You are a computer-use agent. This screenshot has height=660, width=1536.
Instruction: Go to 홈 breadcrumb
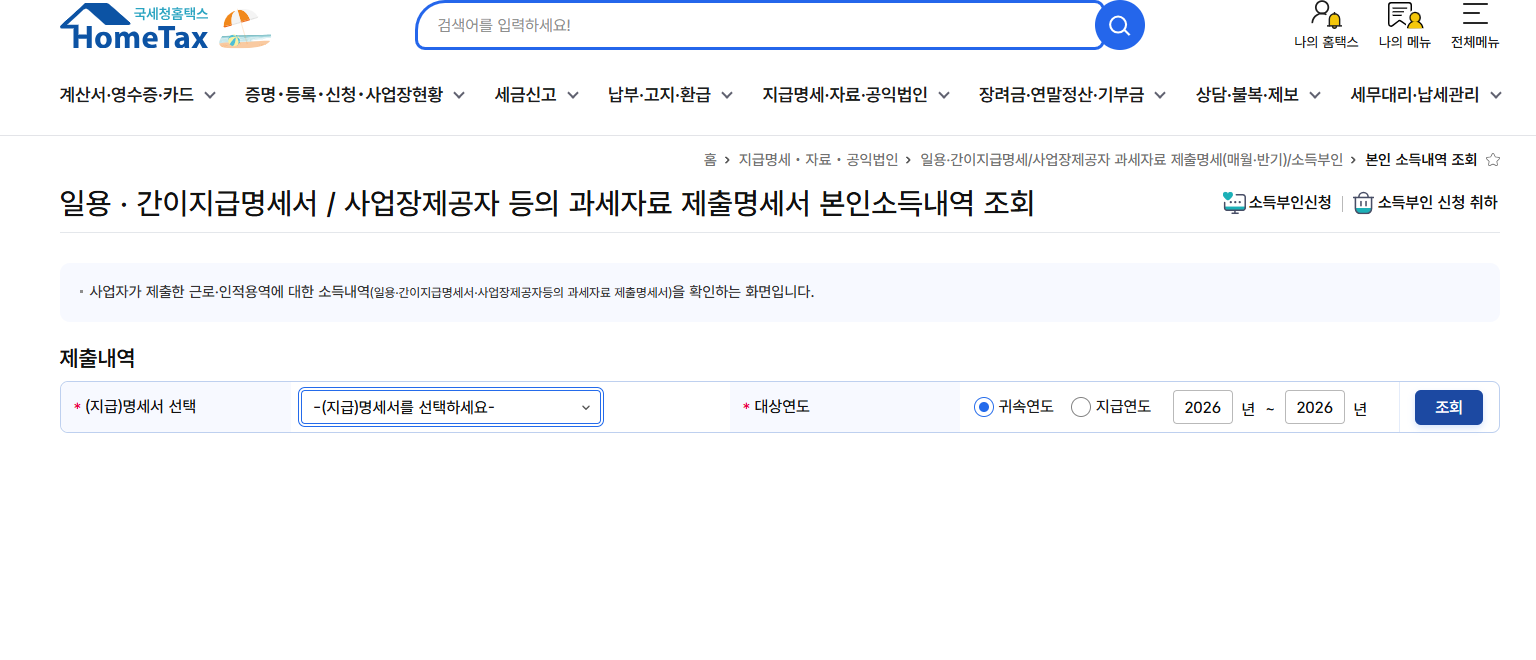pyautogui.click(x=710, y=160)
